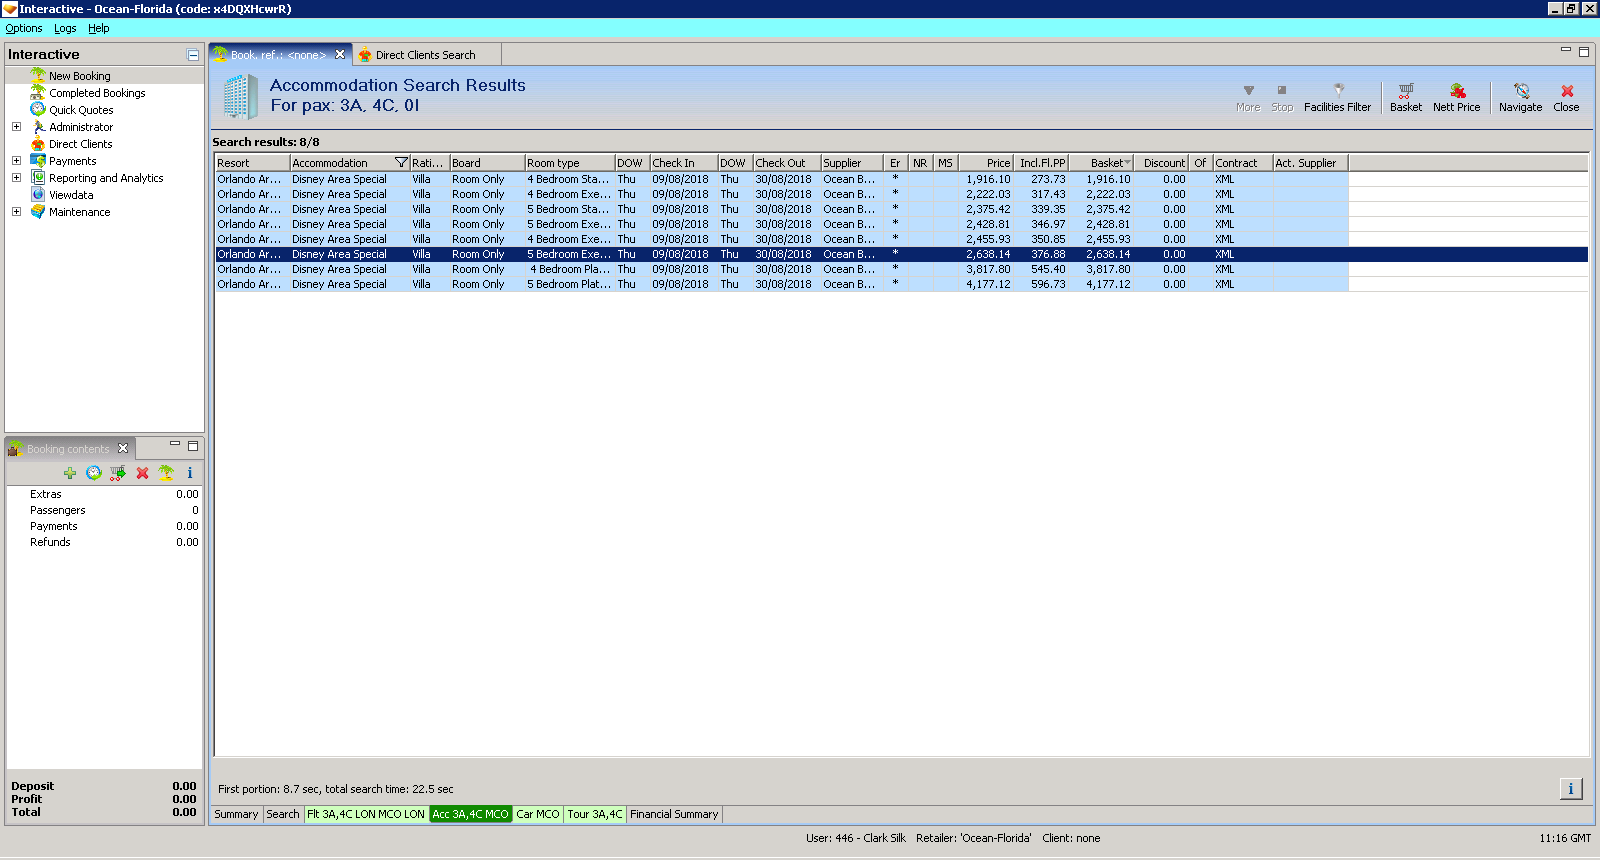This screenshot has height=860, width=1600.
Task: Click the Nett Price toolbar button
Action: [1456, 98]
